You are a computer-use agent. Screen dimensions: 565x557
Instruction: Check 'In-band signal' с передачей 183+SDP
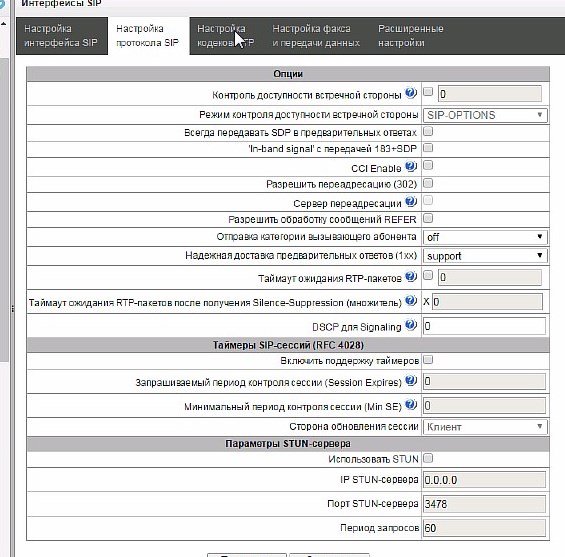428,148
